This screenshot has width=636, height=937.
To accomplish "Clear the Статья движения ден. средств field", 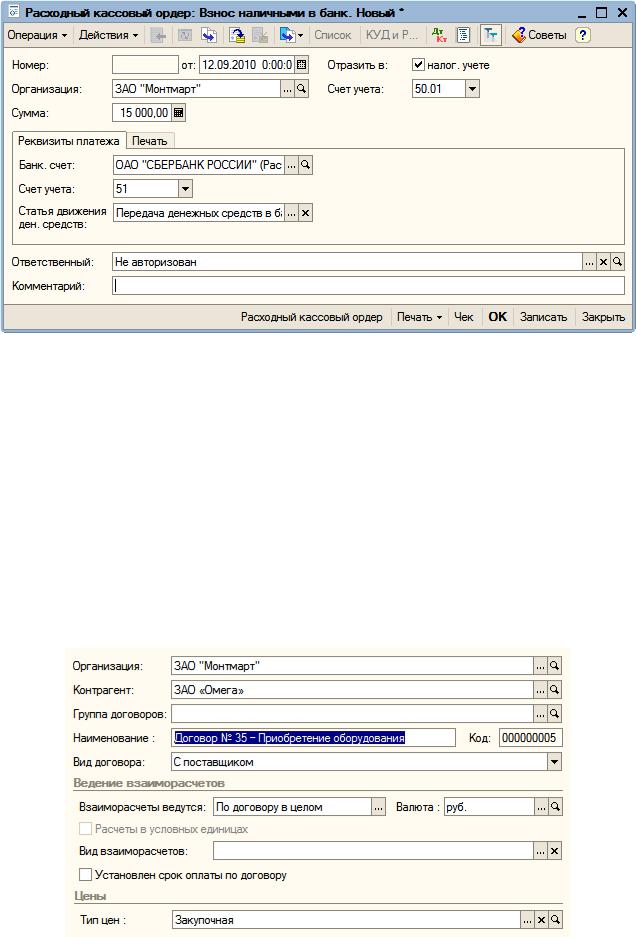I will point(305,213).
